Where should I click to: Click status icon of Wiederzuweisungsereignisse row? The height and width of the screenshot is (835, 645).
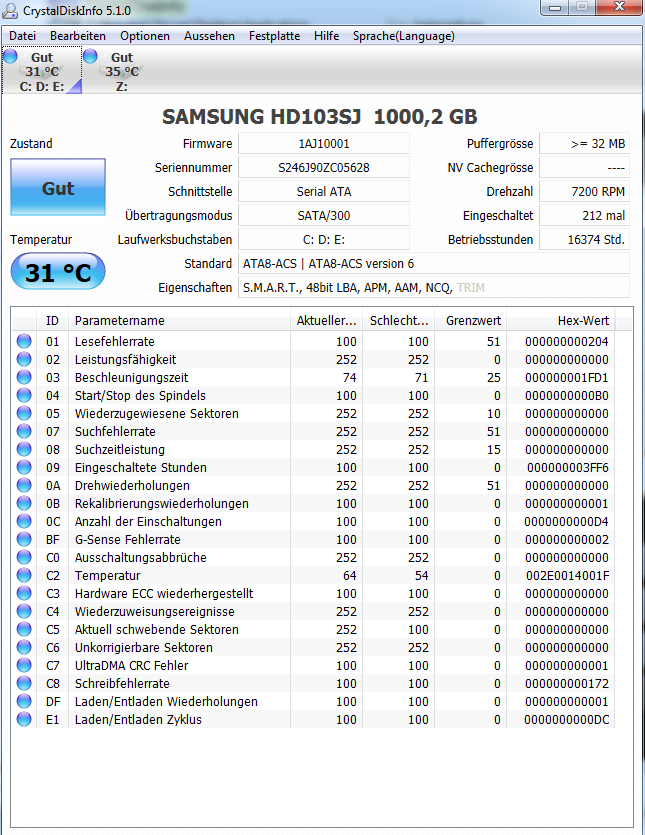click(24, 611)
